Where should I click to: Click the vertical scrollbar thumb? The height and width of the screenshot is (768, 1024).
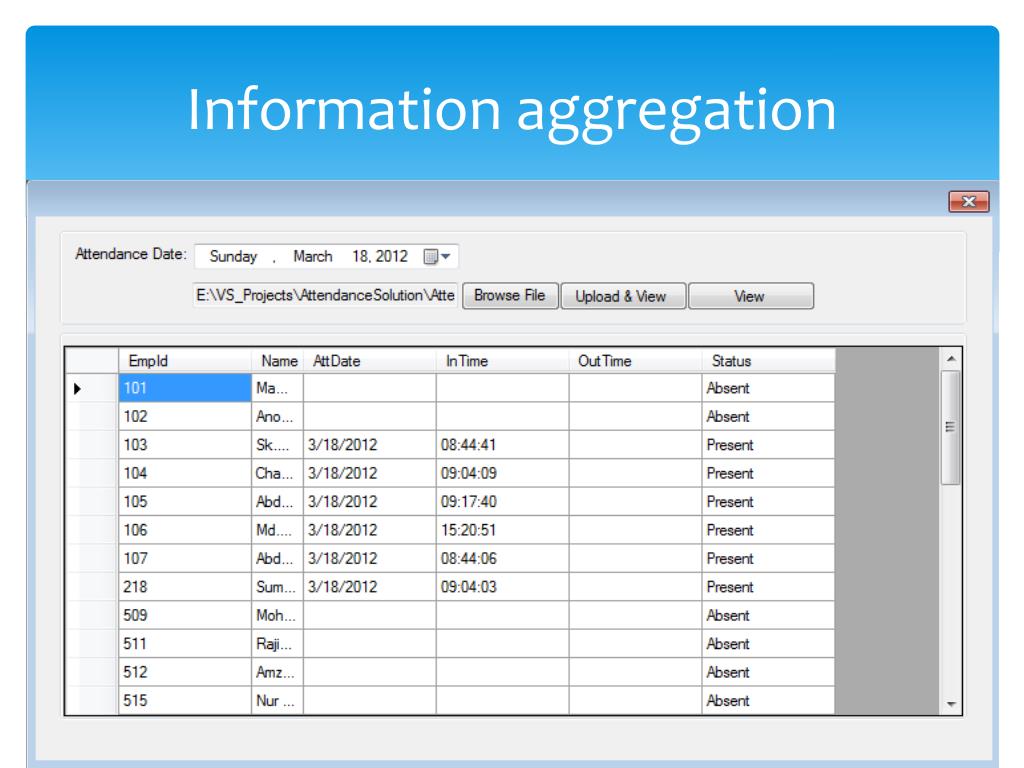951,428
